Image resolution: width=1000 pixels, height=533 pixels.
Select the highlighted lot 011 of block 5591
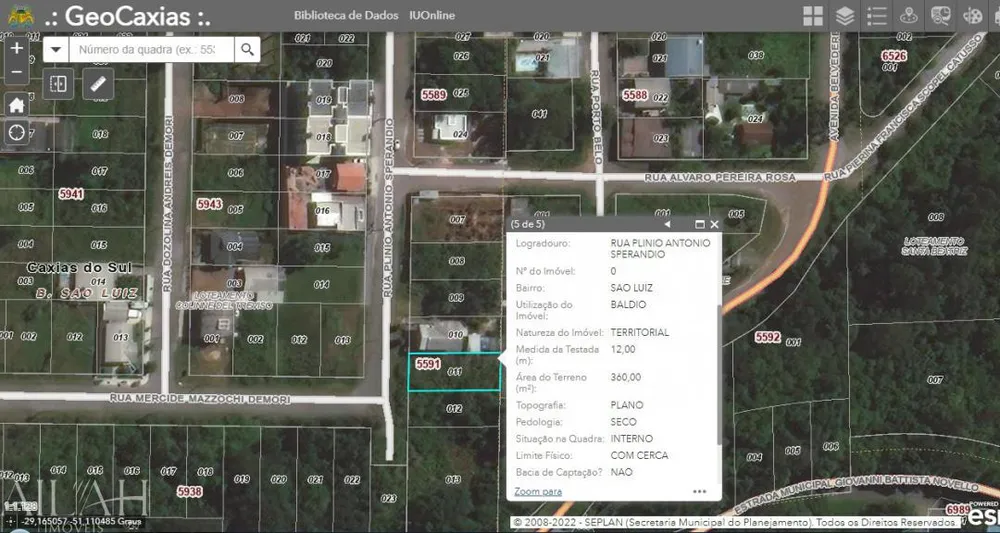(454, 372)
